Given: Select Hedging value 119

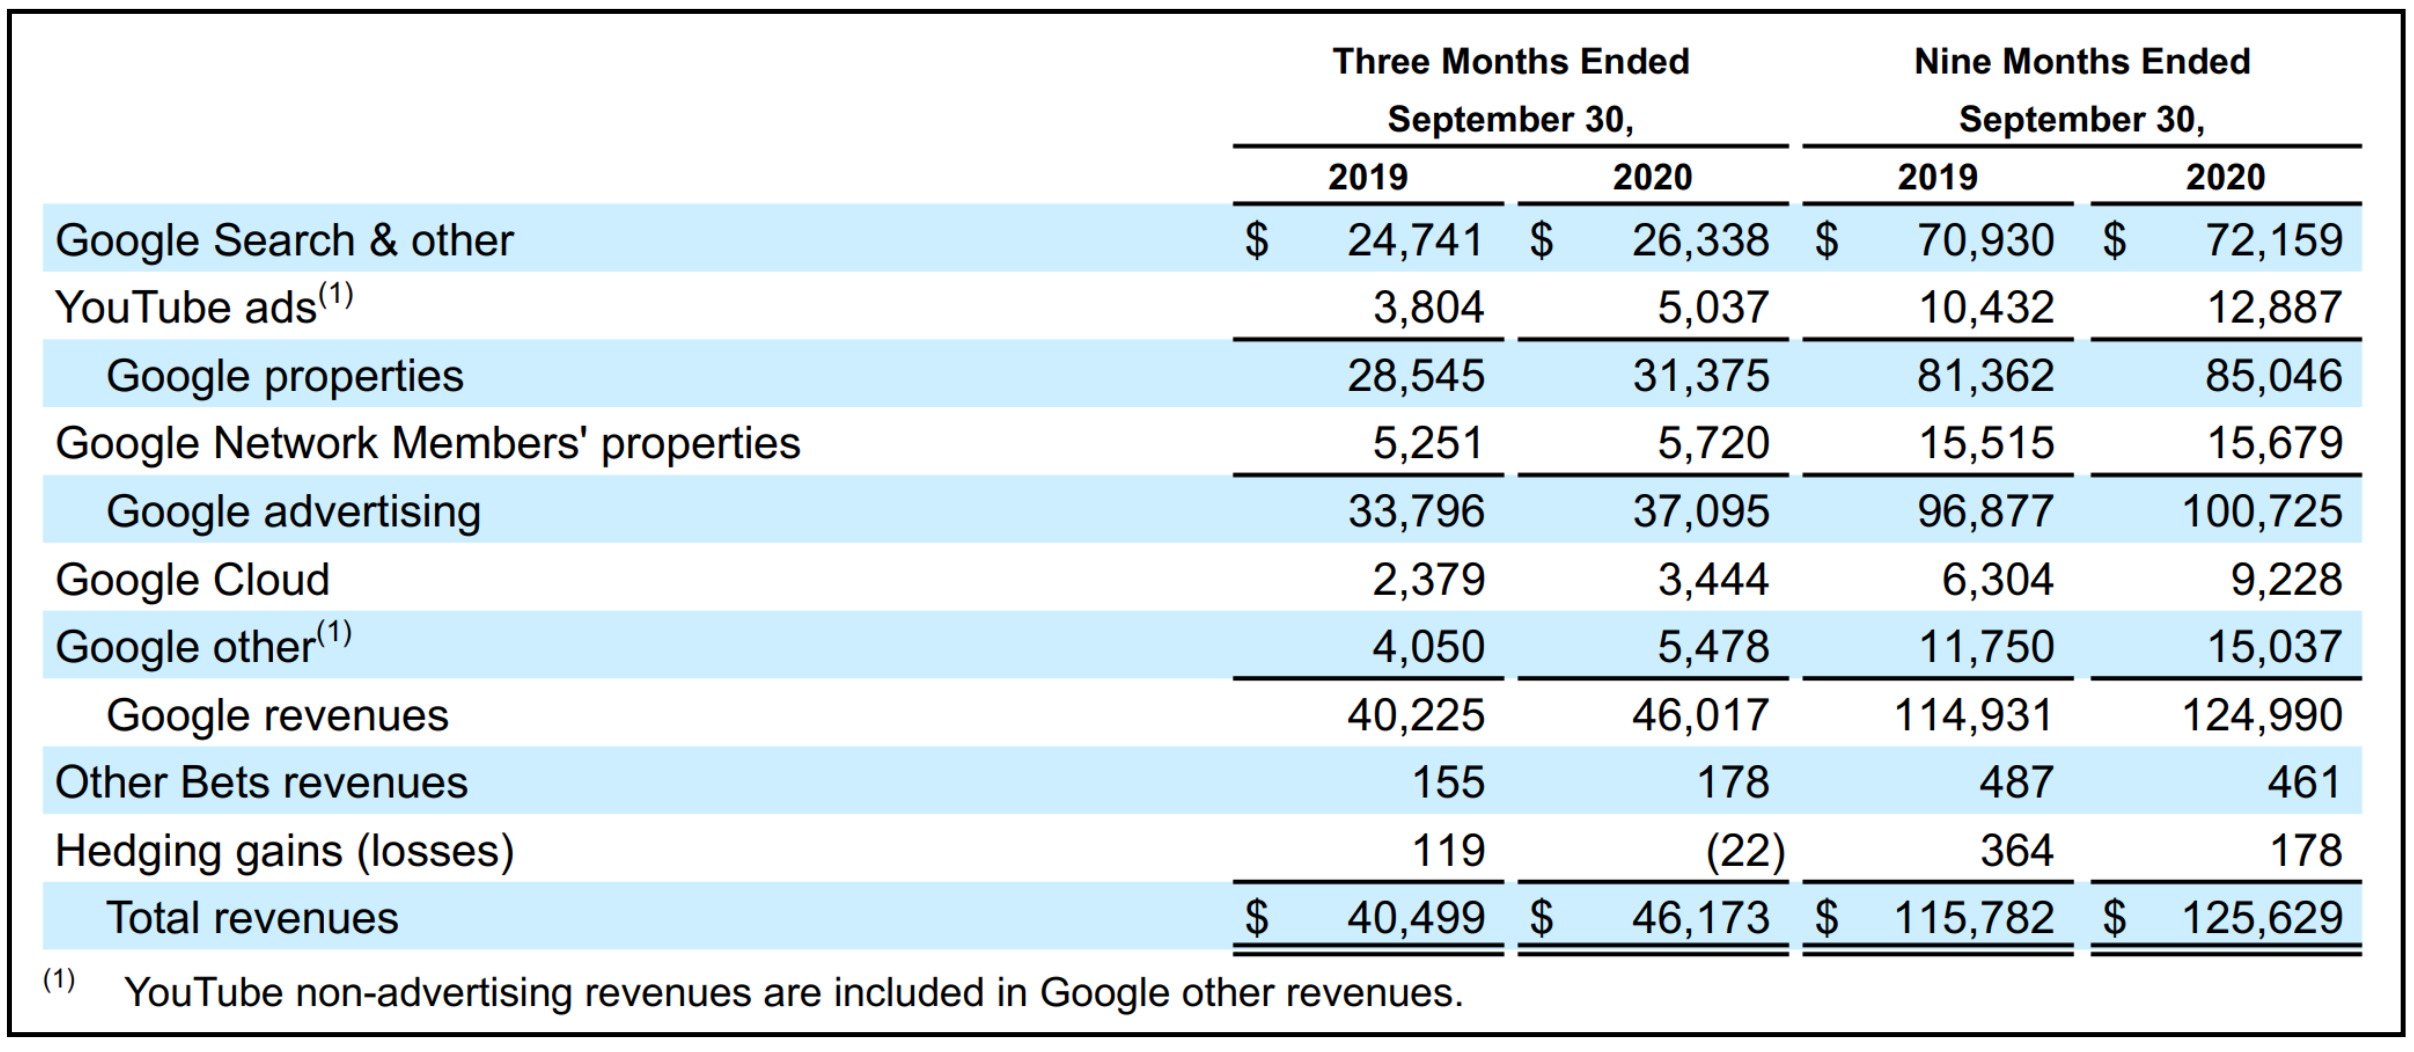Looking at the screenshot, I should click(1448, 851).
